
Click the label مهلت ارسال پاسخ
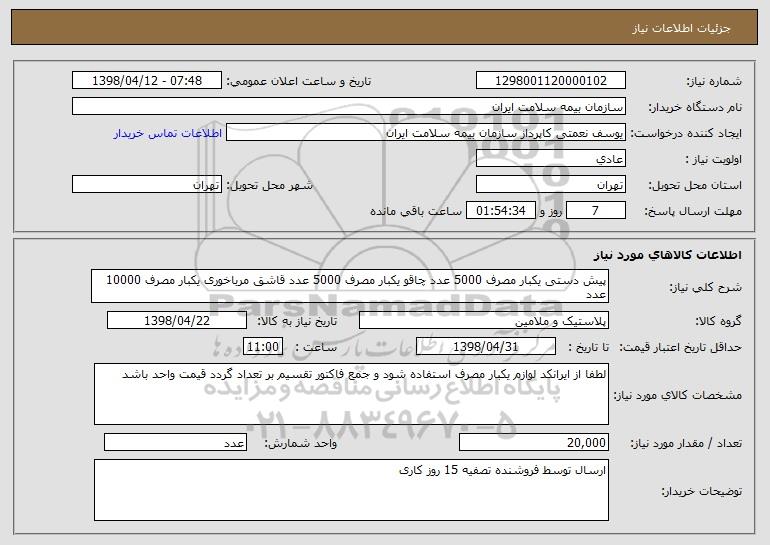[x=693, y=212]
